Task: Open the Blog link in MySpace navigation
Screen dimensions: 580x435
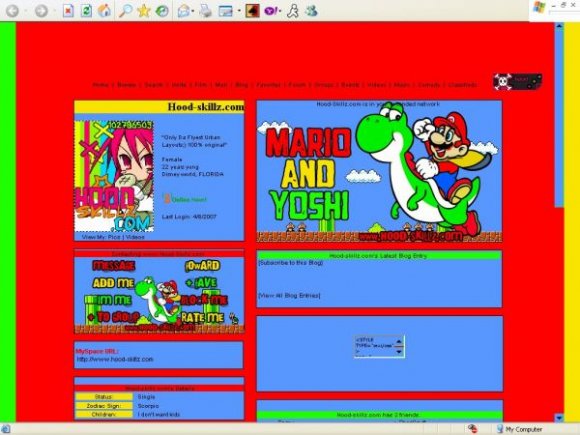Action: pyautogui.click(x=242, y=85)
